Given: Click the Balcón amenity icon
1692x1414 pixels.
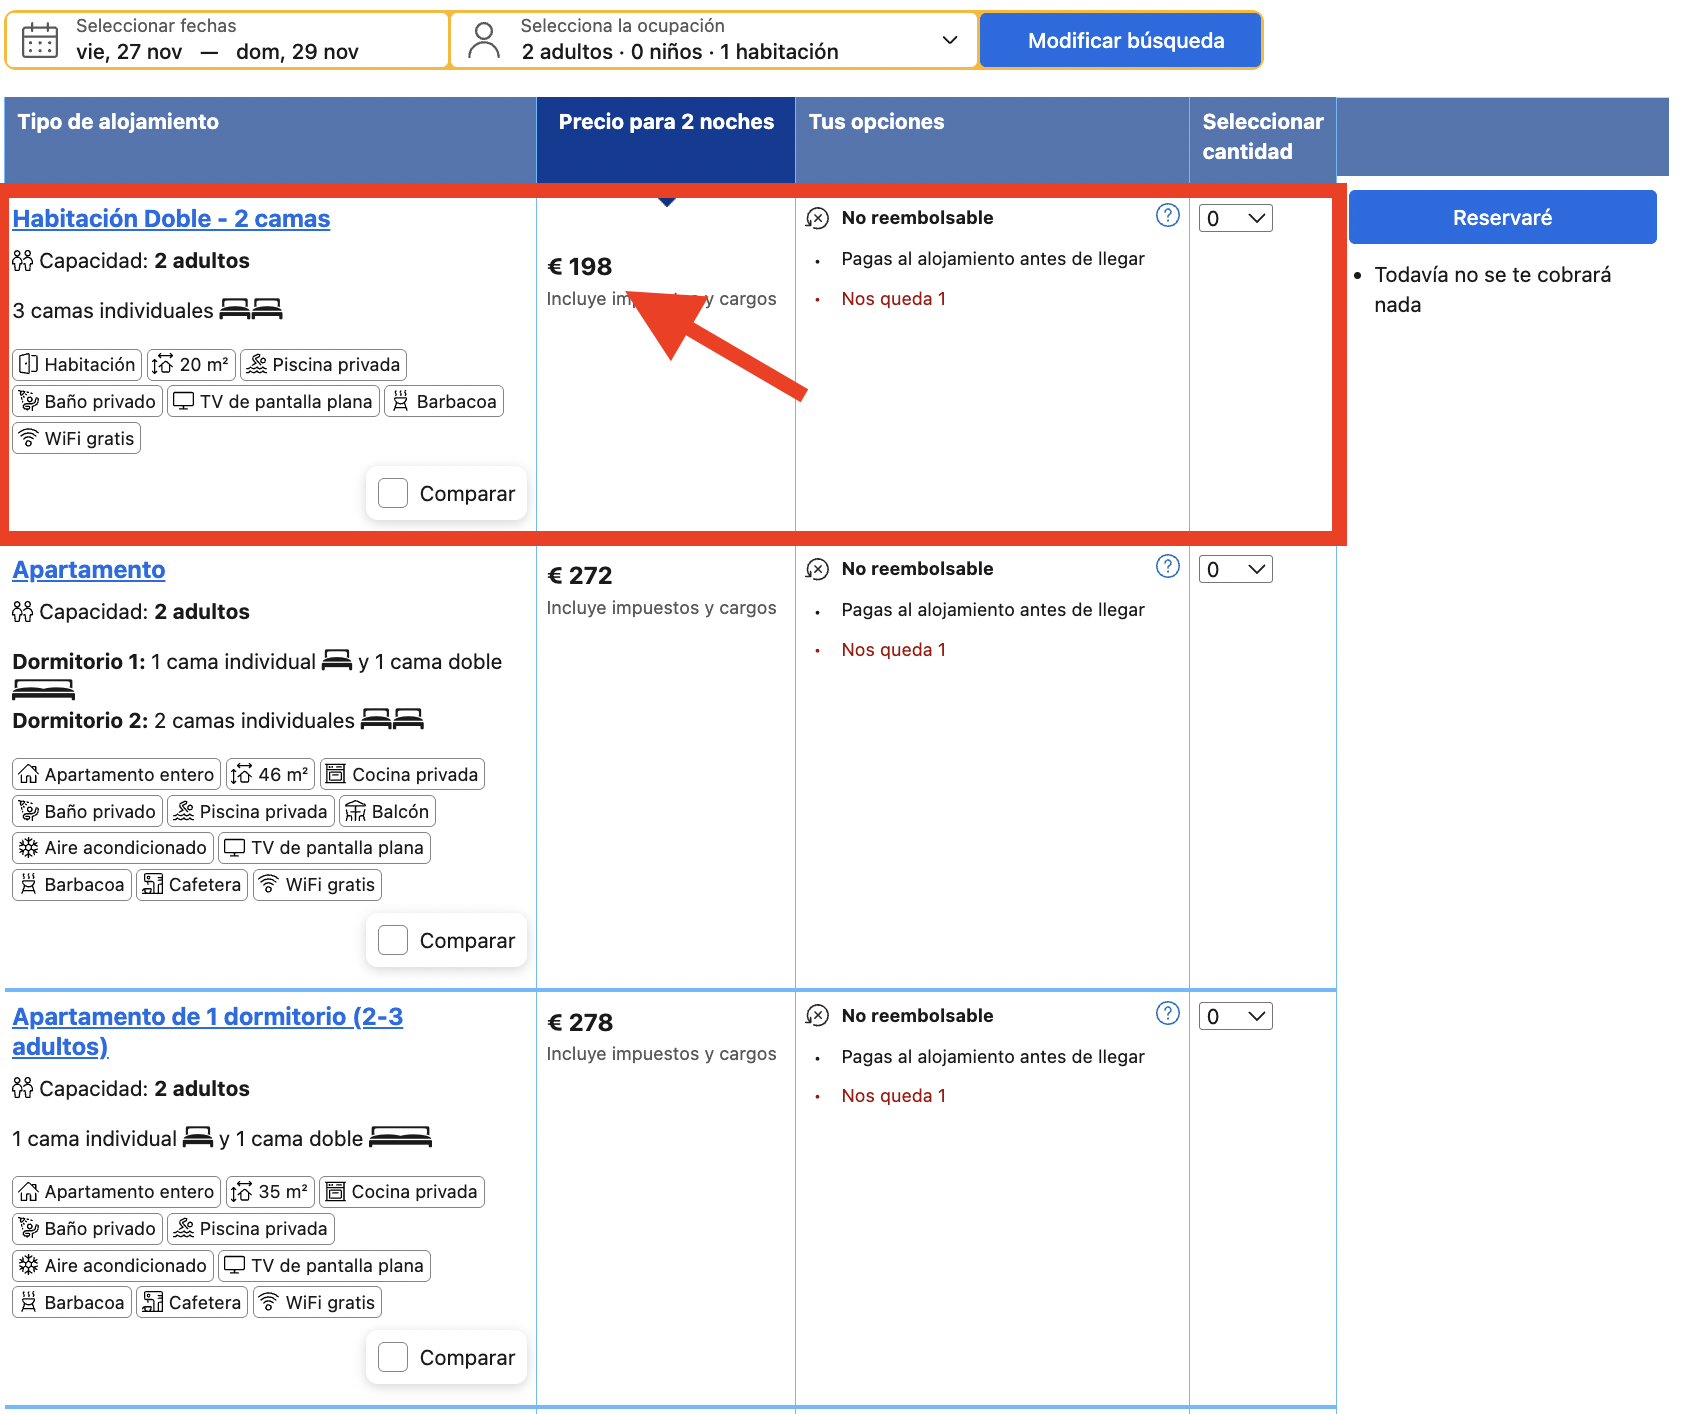Looking at the screenshot, I should click(356, 812).
